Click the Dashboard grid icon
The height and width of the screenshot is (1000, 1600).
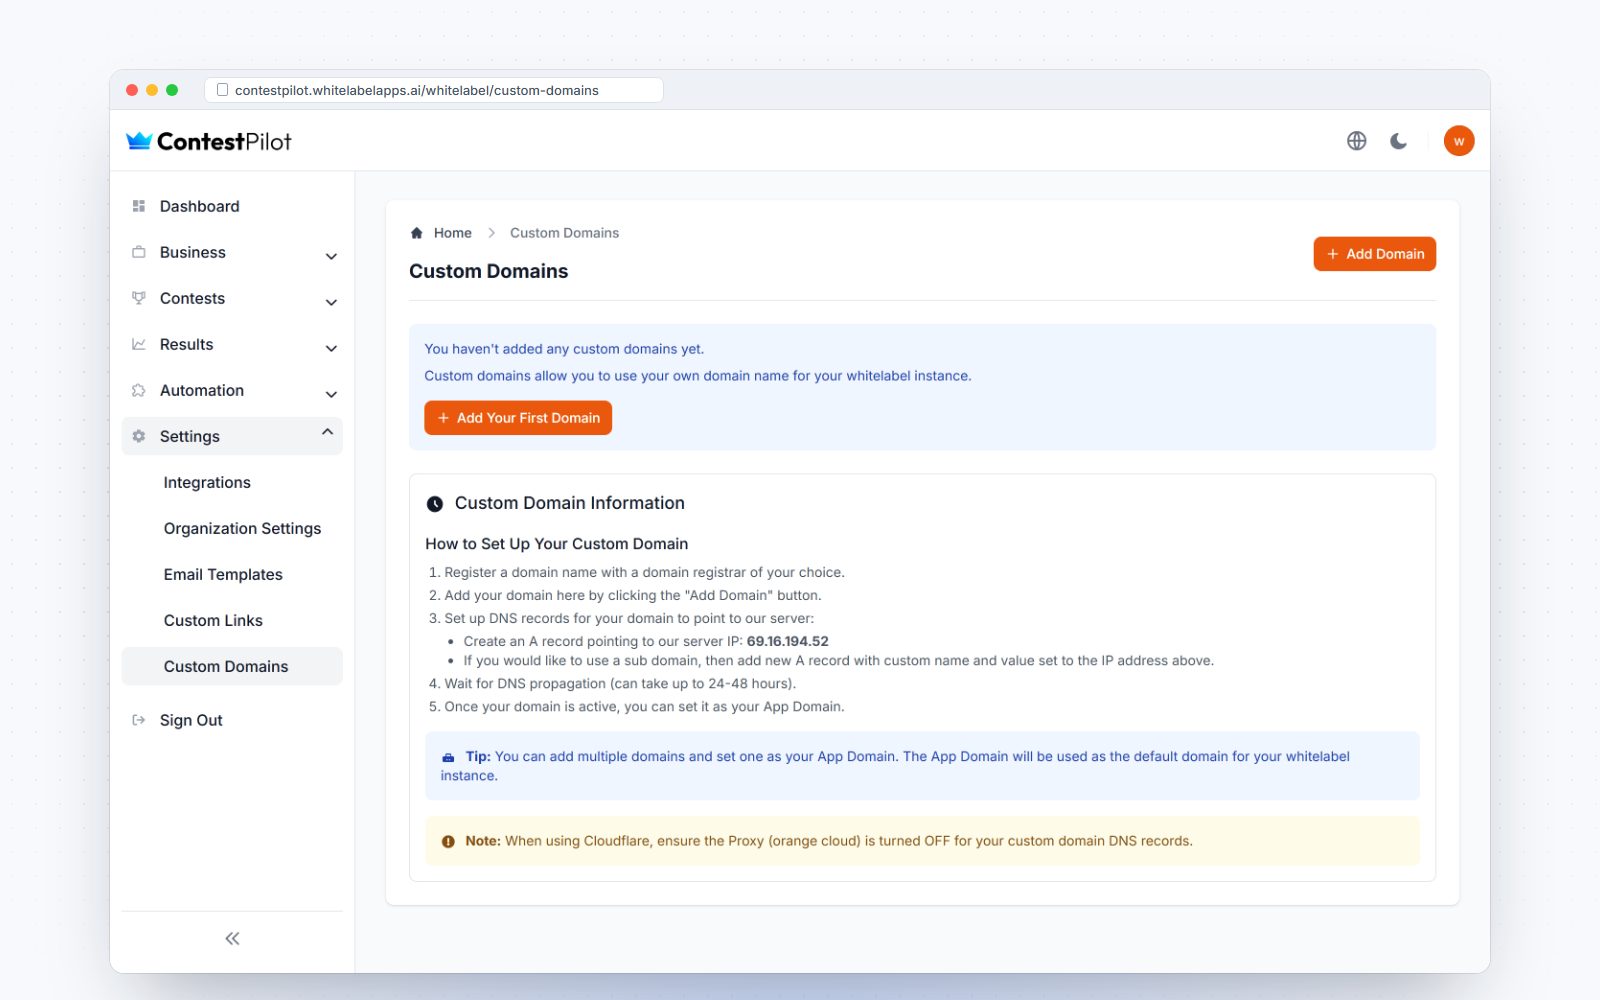(x=139, y=206)
